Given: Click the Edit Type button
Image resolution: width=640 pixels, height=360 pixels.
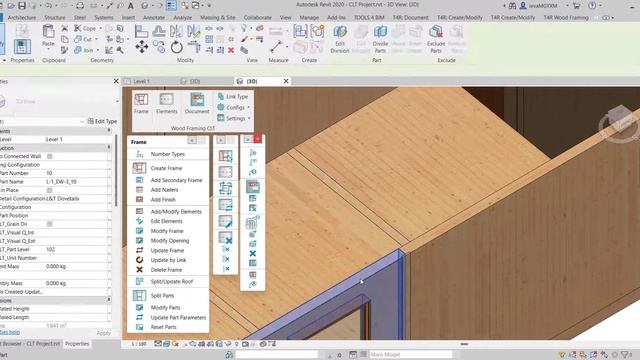Looking at the screenshot, I should pos(102,121).
